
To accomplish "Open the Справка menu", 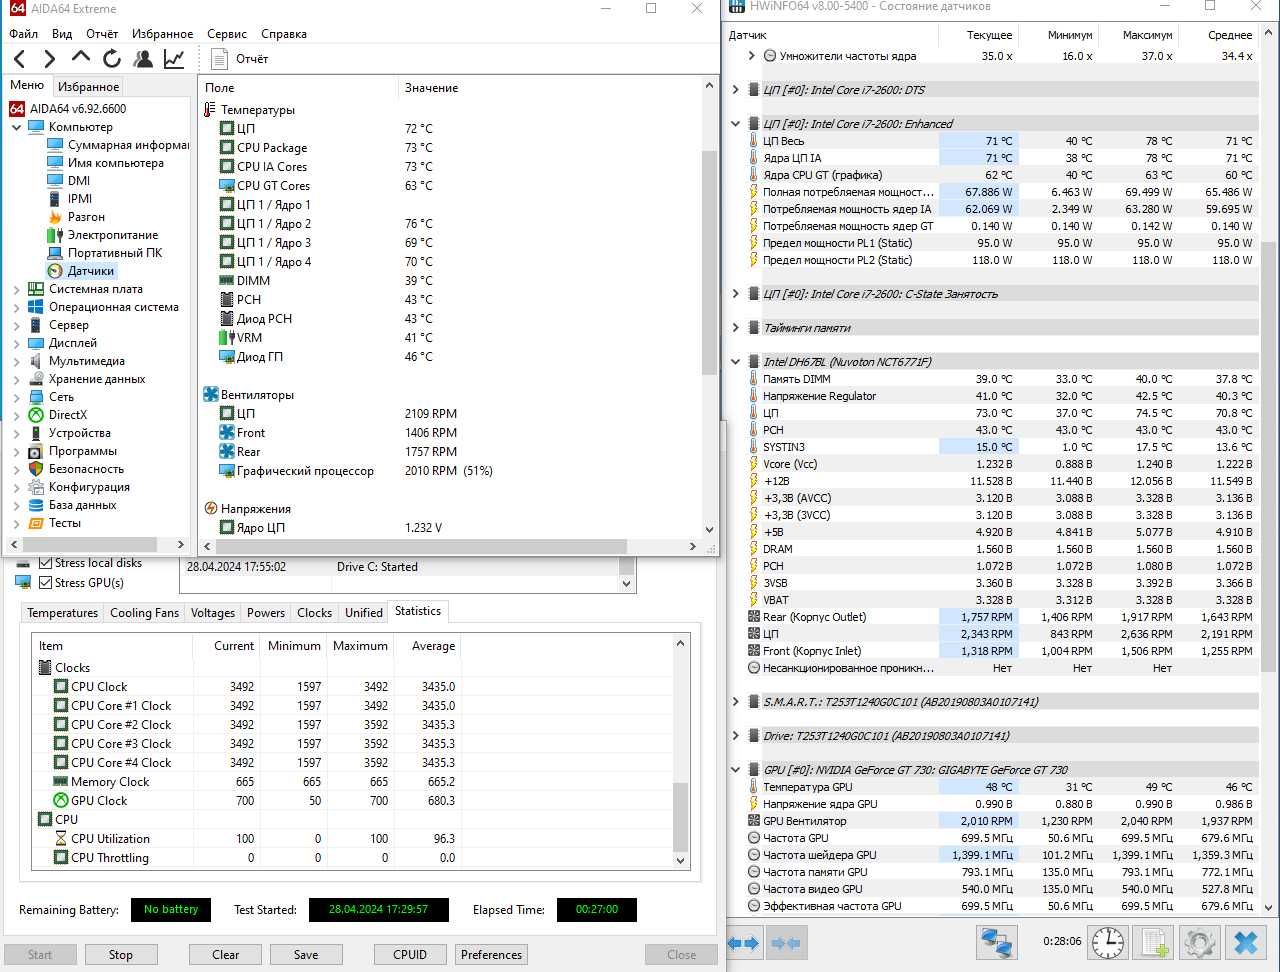I will (284, 34).
